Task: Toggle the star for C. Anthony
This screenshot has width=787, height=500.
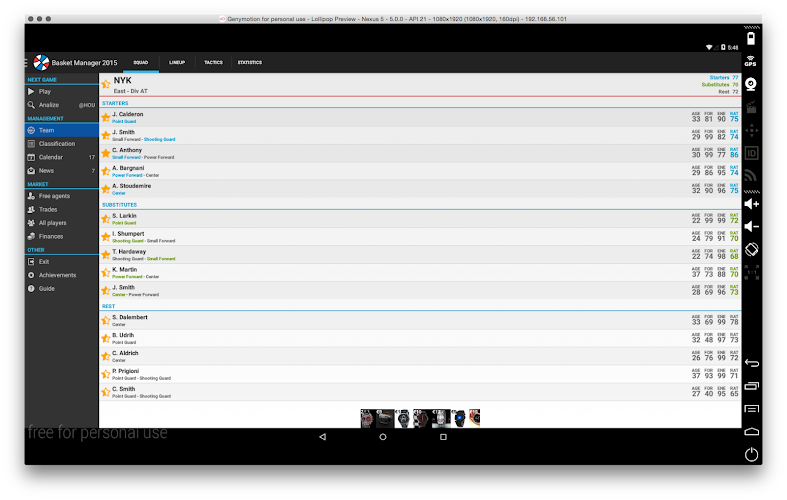Action: [x=106, y=153]
